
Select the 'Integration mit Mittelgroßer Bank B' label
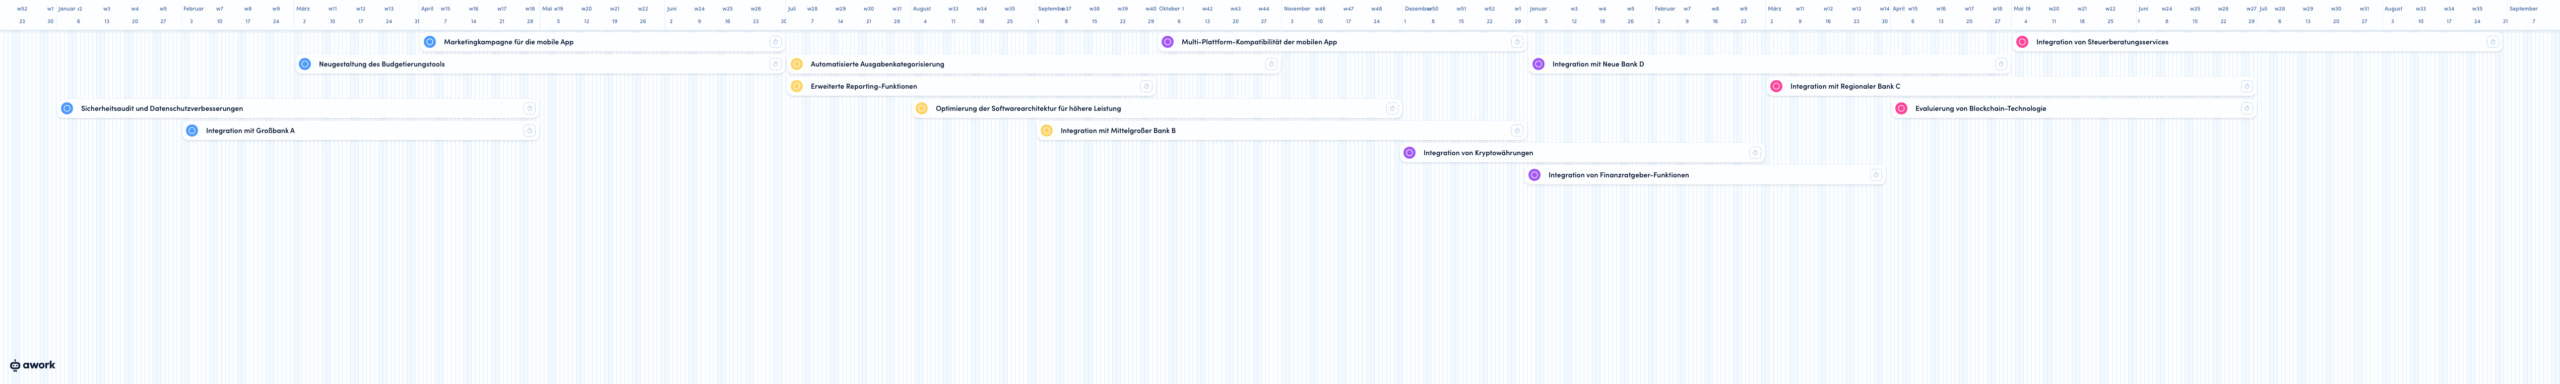tap(1118, 130)
